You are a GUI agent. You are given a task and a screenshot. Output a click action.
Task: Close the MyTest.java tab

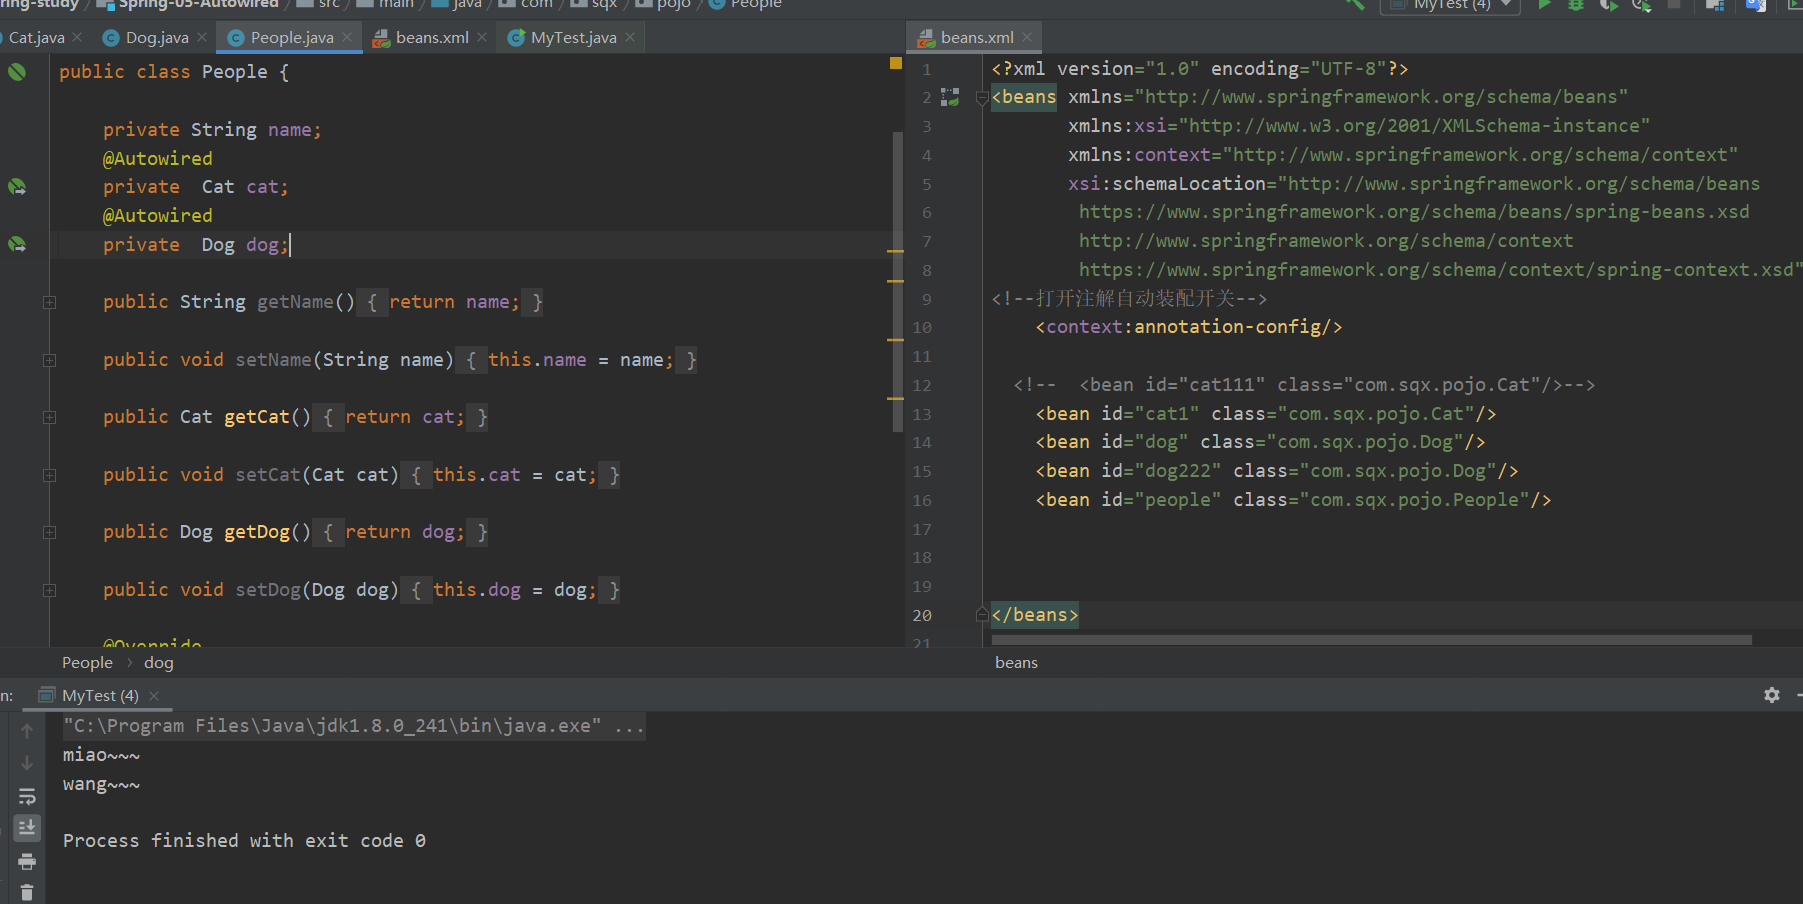(630, 38)
